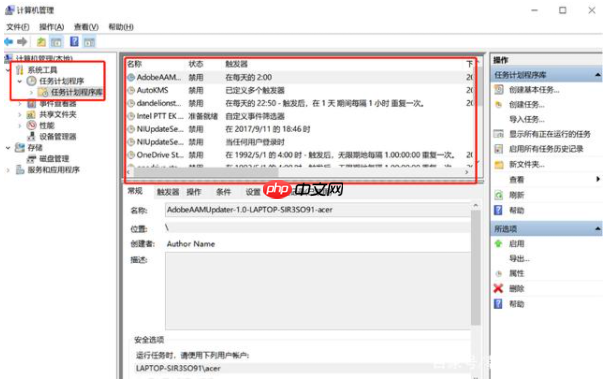Select the OneDrive St... task row
The width and height of the screenshot is (606, 379).
coord(301,155)
